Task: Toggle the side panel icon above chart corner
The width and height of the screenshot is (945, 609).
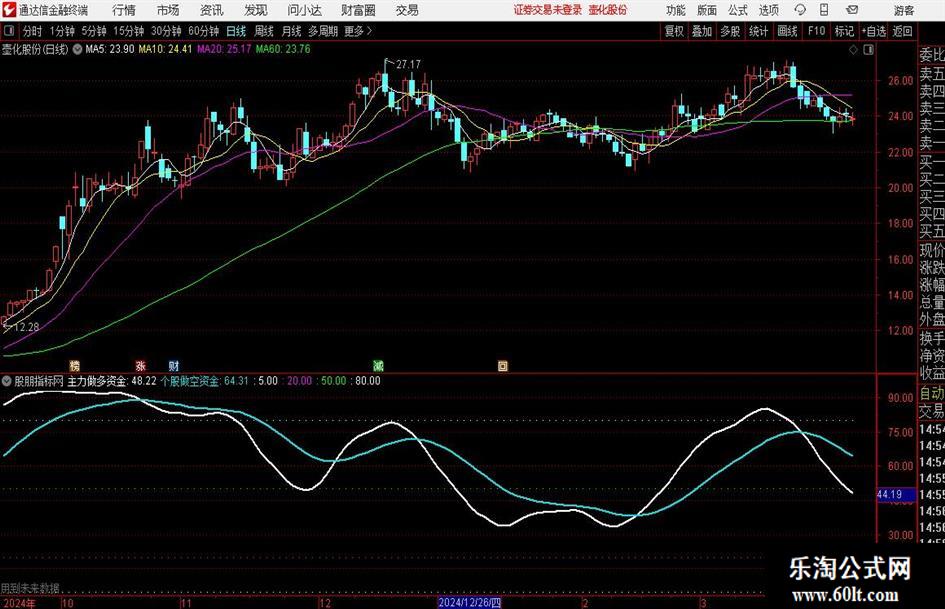Action: click(868, 50)
